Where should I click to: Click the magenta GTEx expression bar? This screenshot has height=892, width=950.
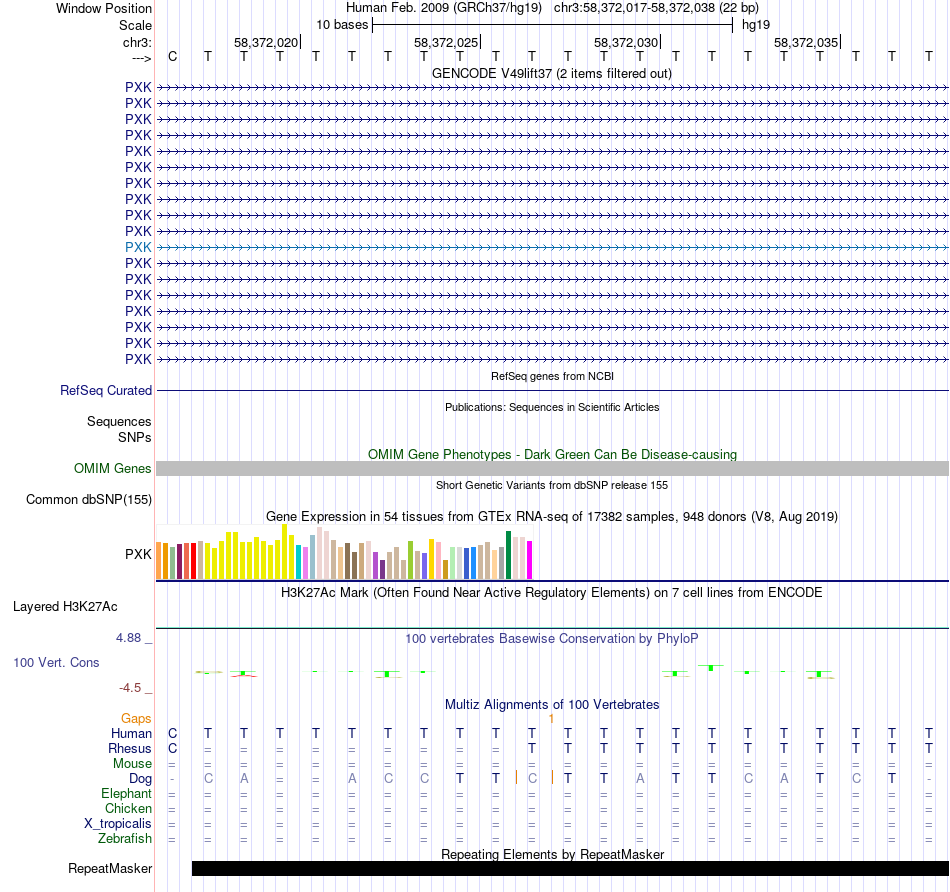tap(529, 560)
